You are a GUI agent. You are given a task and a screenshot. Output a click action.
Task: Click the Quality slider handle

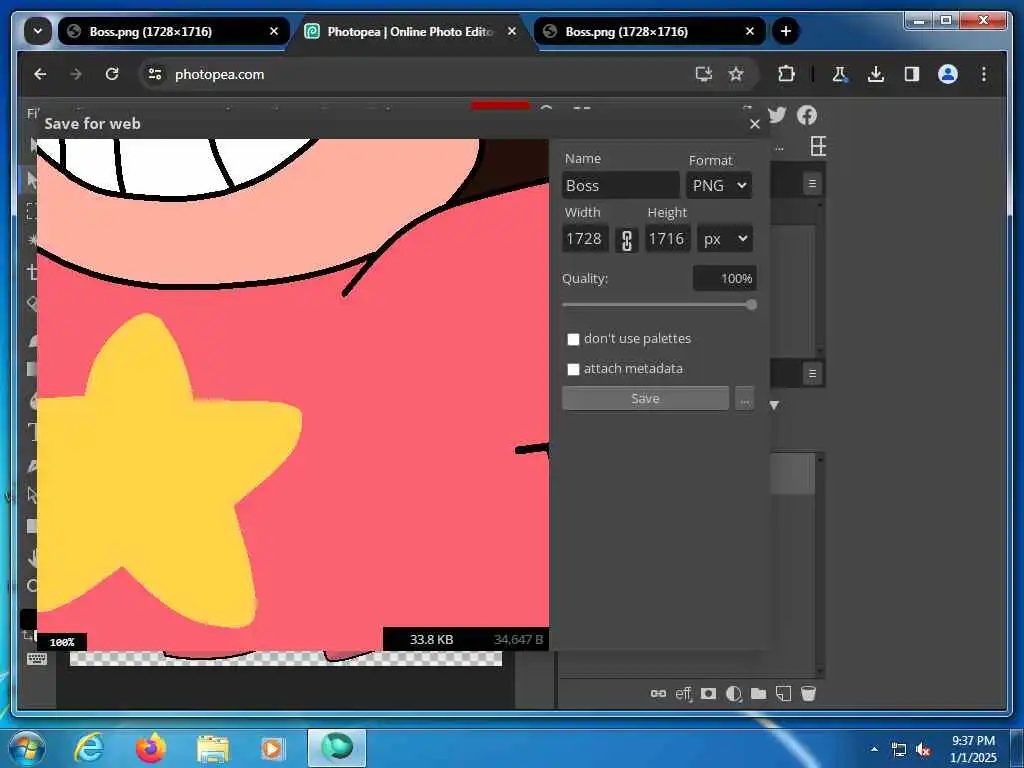(752, 305)
